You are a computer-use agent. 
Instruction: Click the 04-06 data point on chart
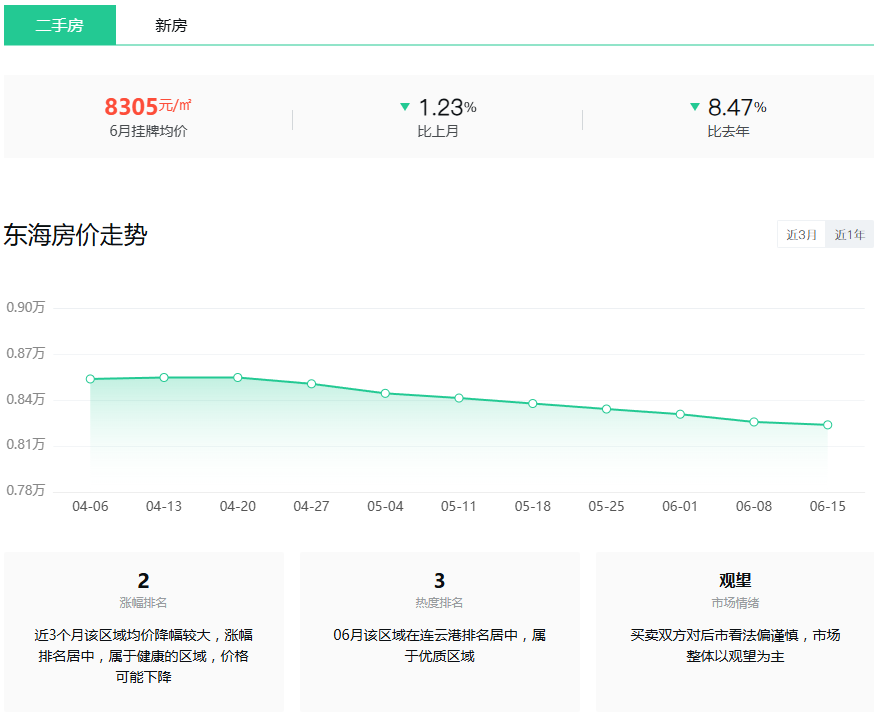90,379
